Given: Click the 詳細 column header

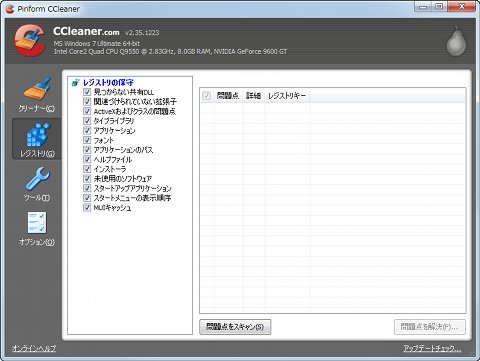Looking at the screenshot, I should [254, 96].
